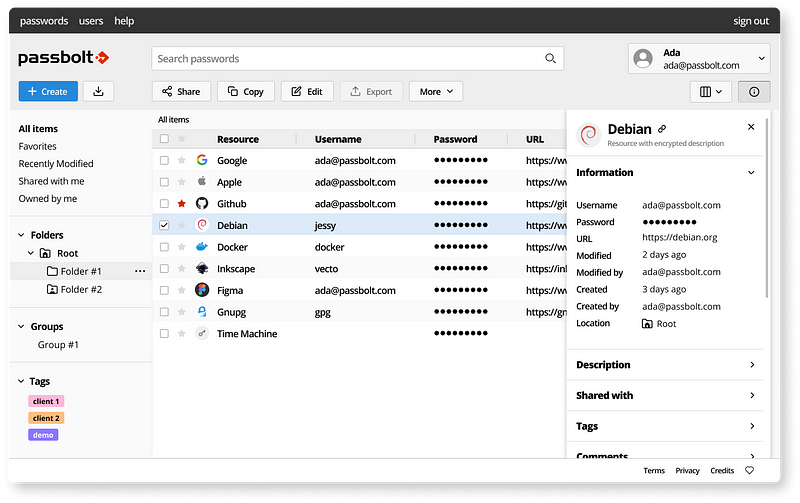The width and height of the screenshot is (800, 503).
Task: Favorite the Time Machine row star
Action: pos(182,334)
